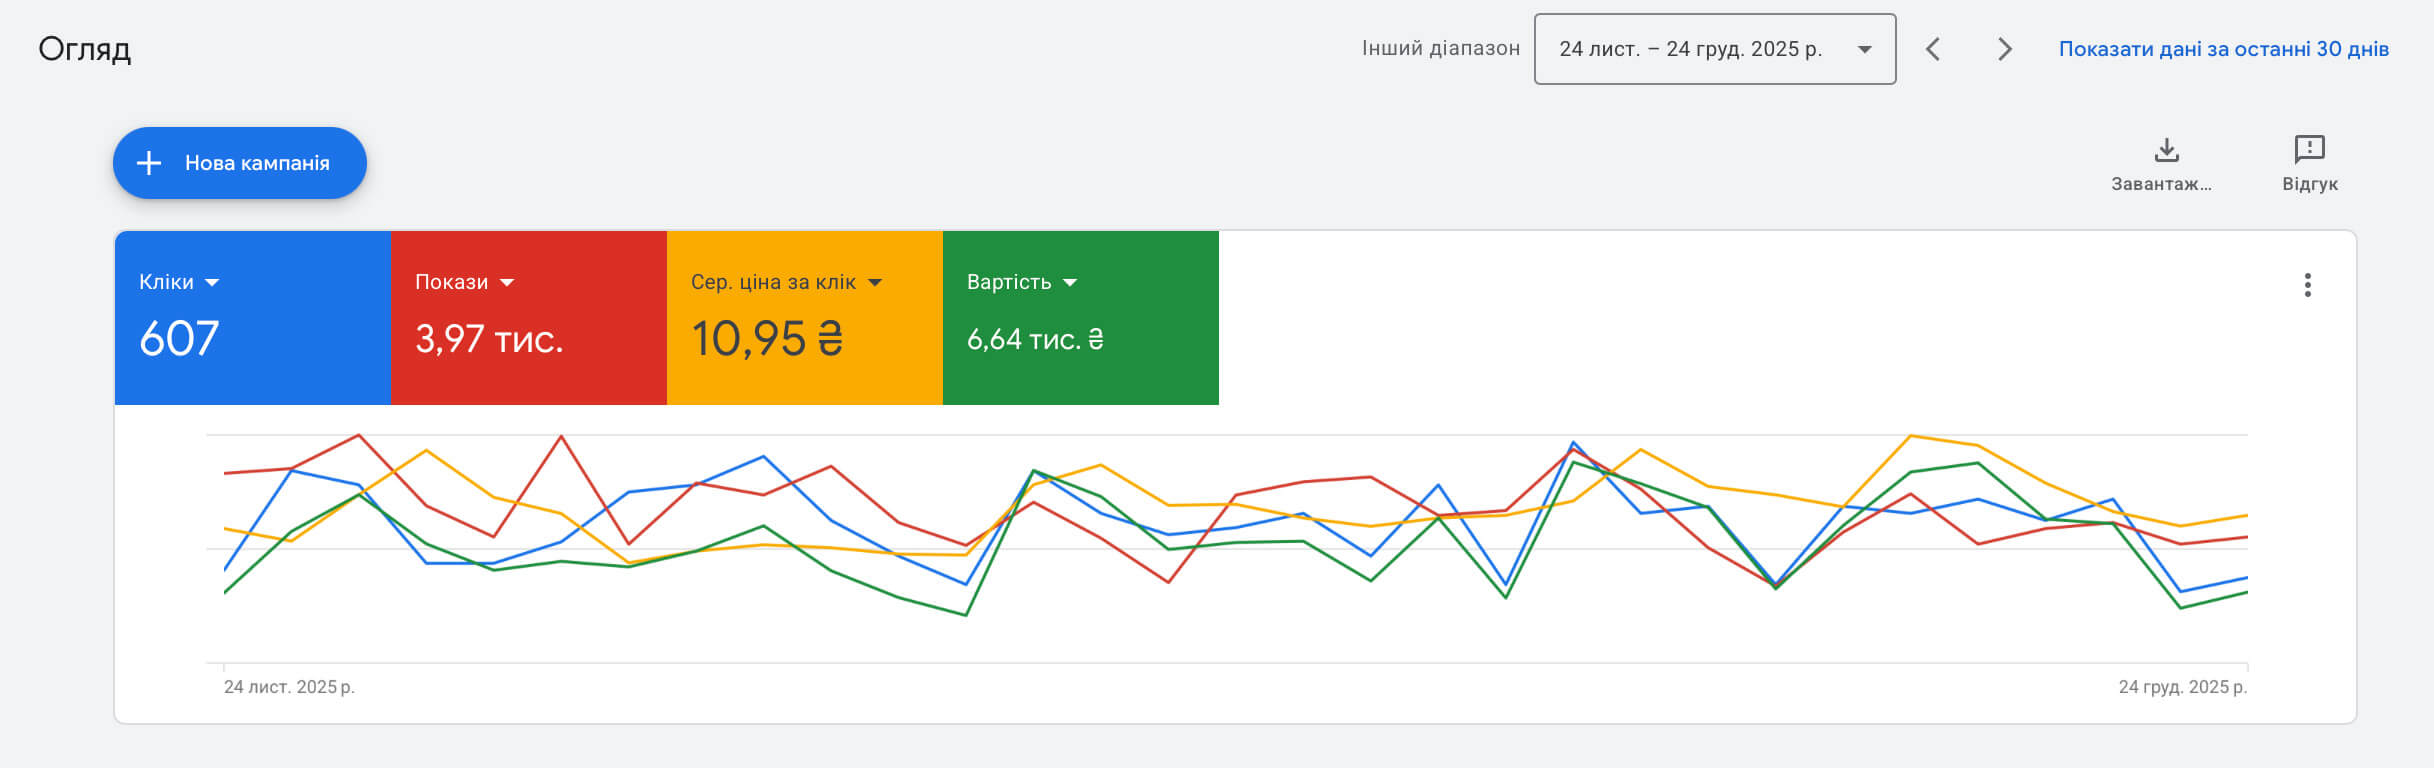Change the Покази metric via its dropdown
Image resolution: width=2434 pixels, height=768 pixels.
(x=507, y=283)
